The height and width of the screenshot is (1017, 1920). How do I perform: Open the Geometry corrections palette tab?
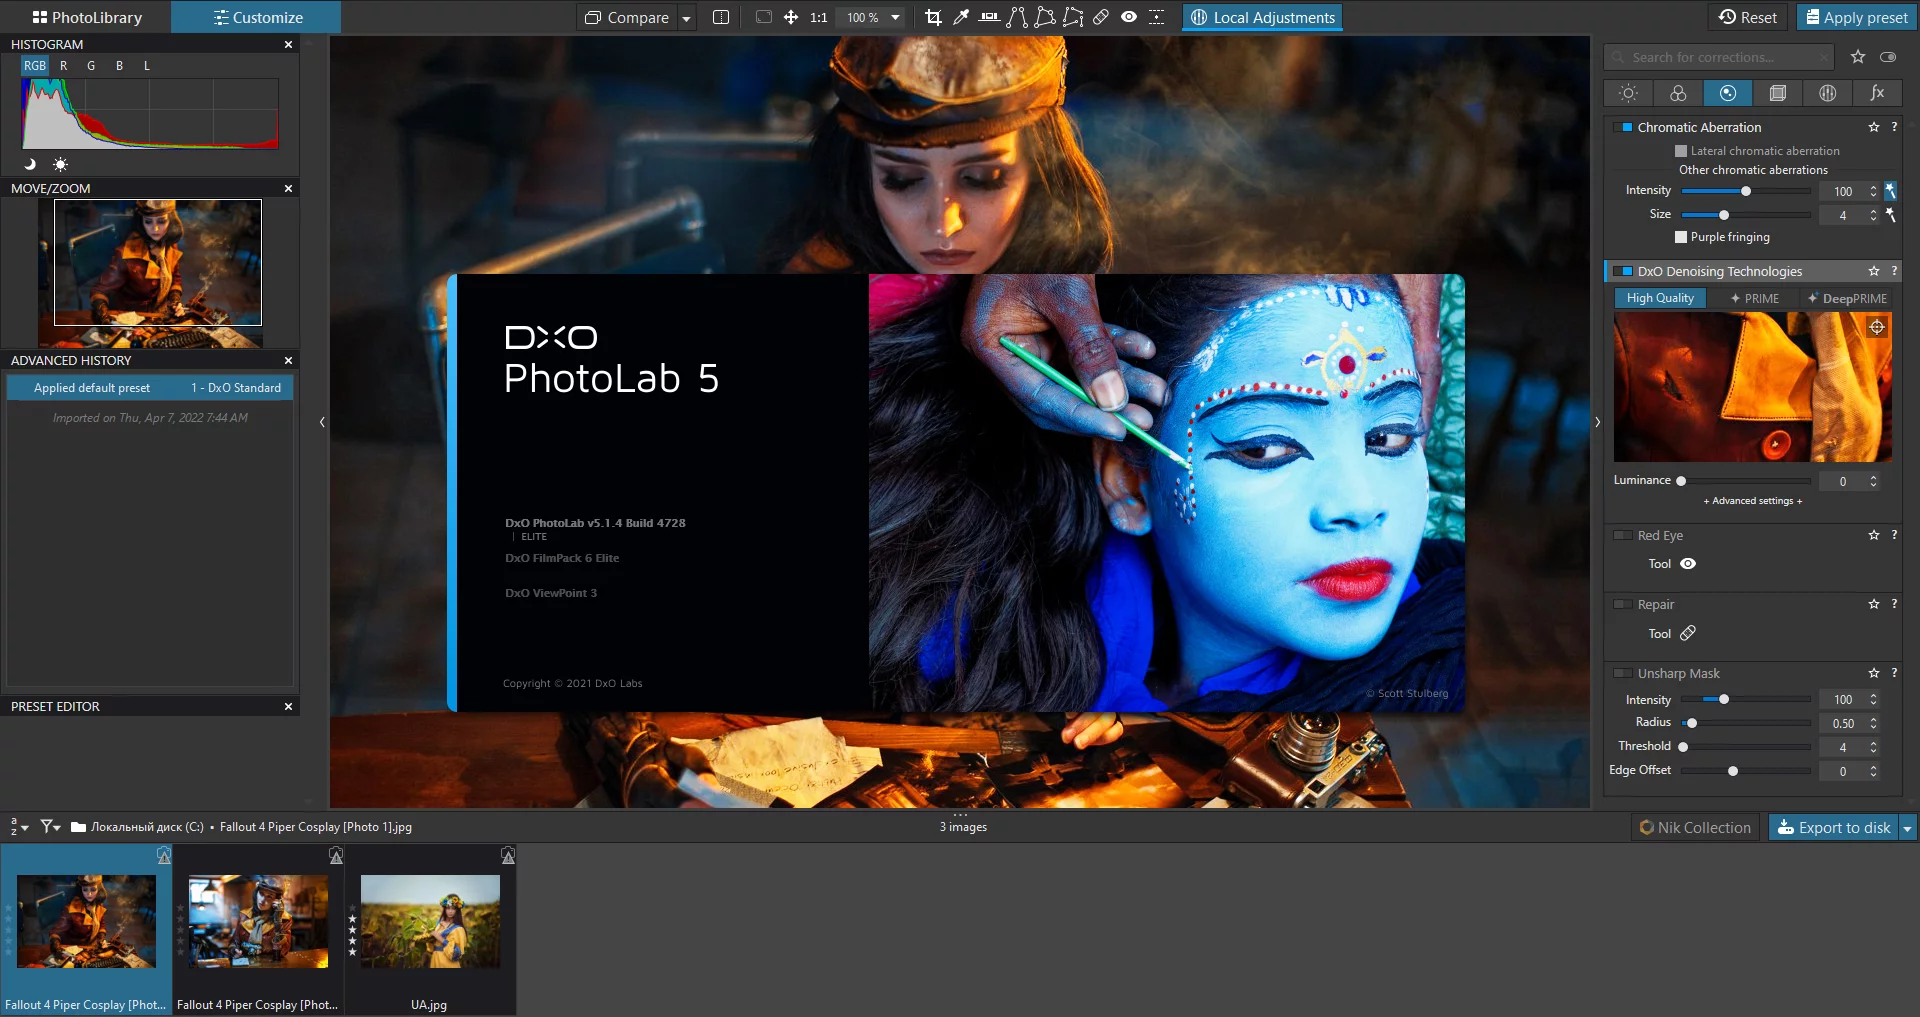[x=1778, y=93]
